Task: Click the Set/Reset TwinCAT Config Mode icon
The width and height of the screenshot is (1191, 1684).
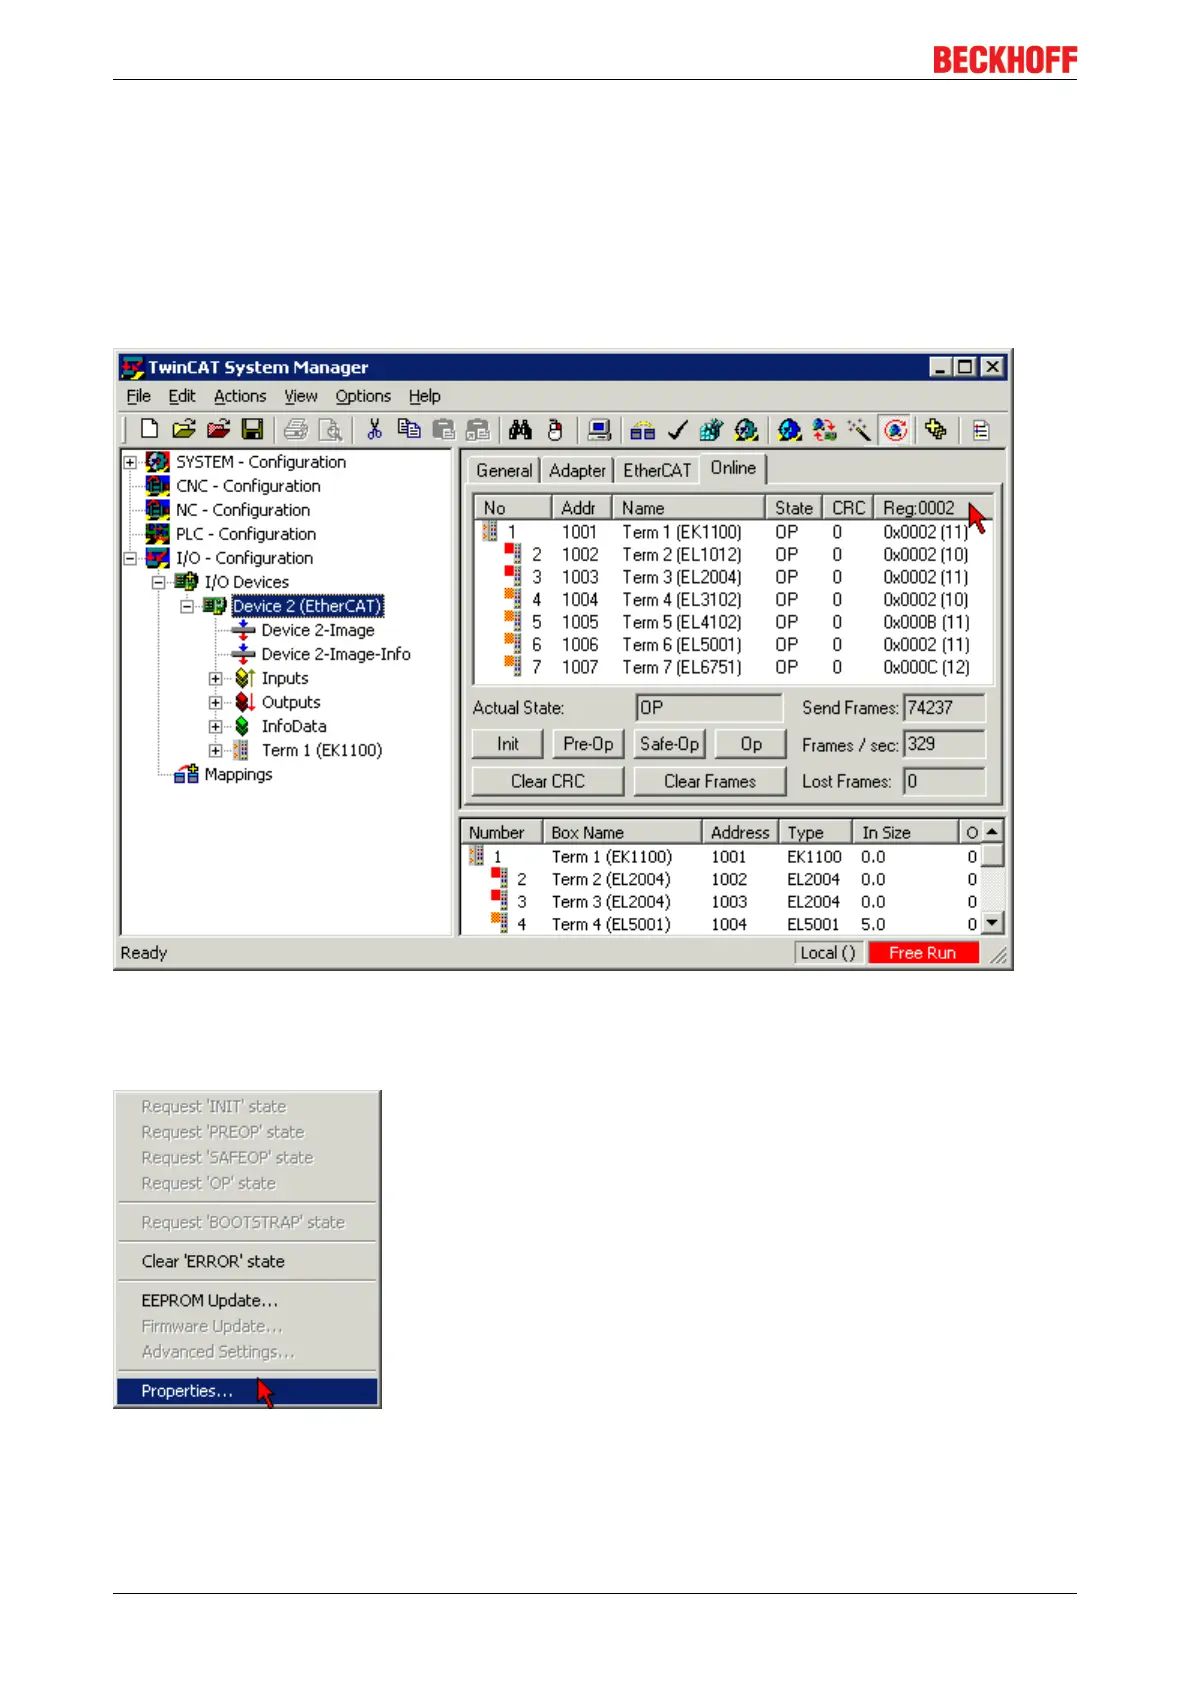Action: (x=790, y=429)
